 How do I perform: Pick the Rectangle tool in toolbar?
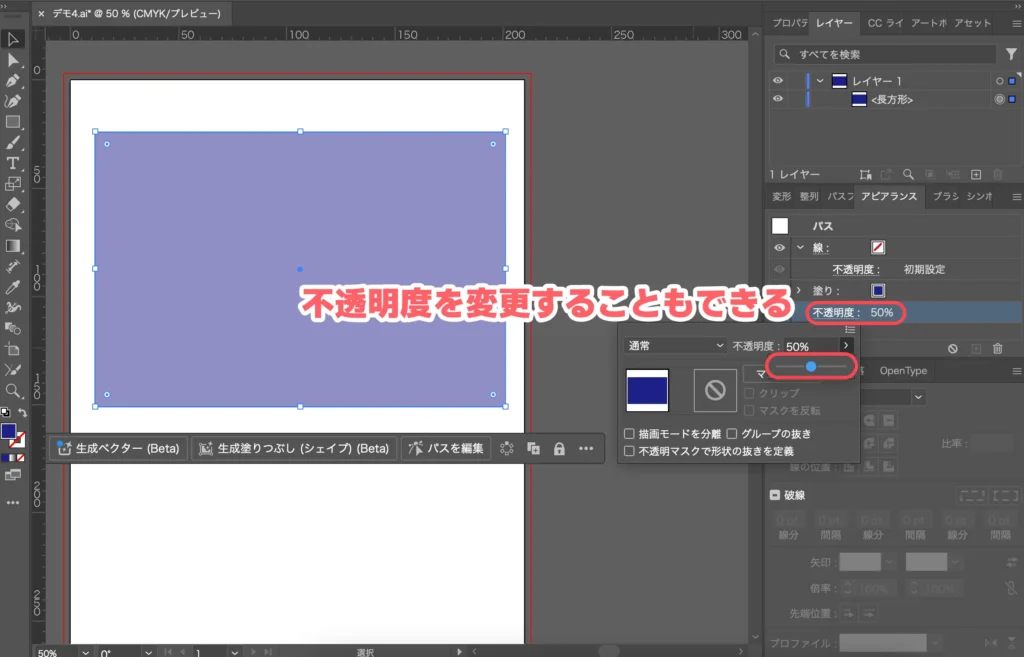point(13,122)
